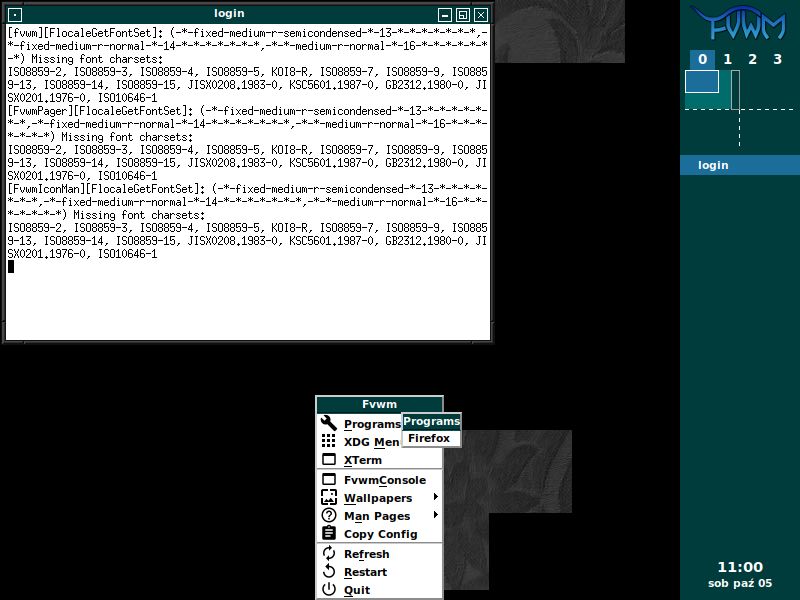Launch Firefox from Programs submenu

tap(431, 438)
